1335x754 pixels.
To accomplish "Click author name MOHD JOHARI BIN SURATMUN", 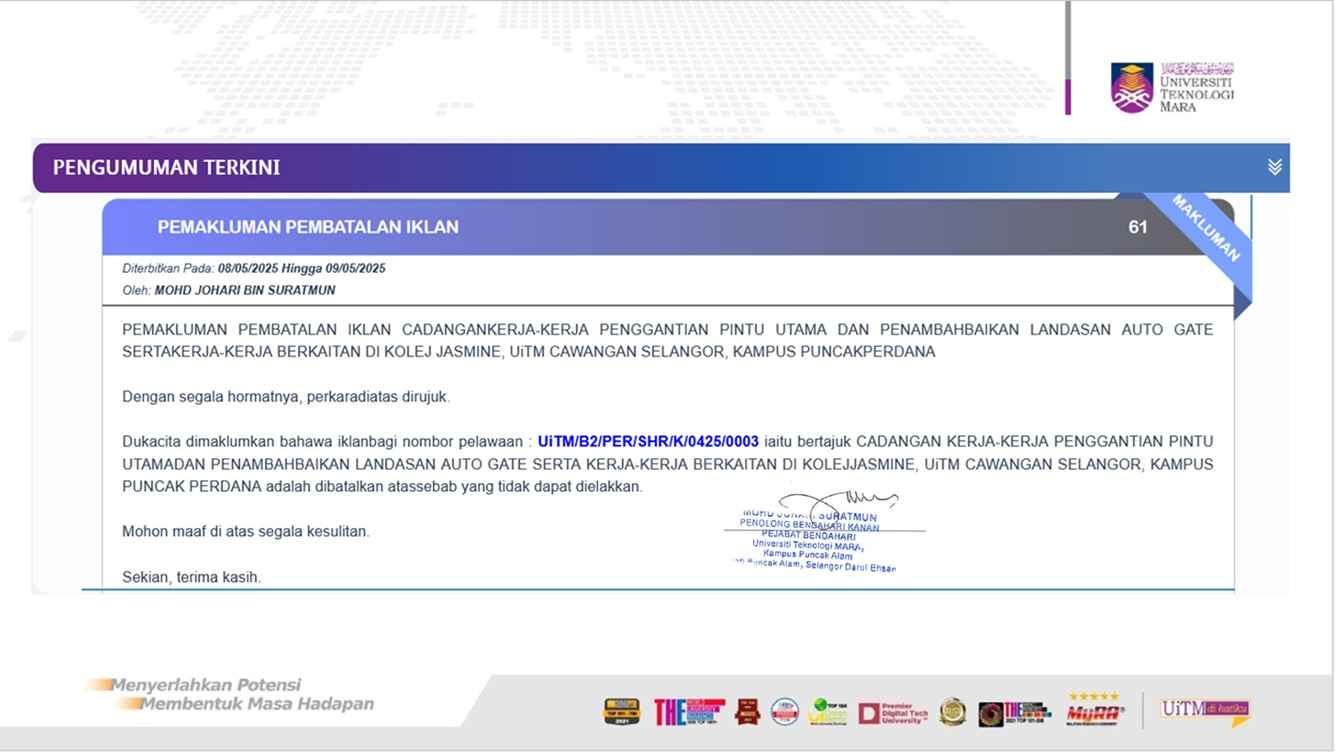I will coord(245,290).
